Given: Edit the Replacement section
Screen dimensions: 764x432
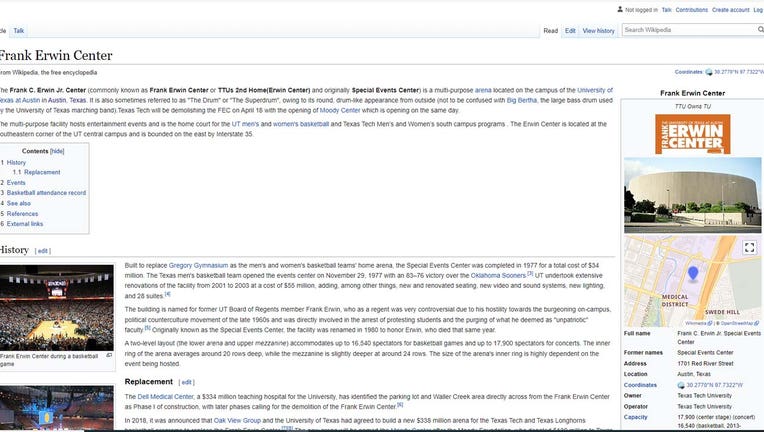Looking at the screenshot, I should 187,382.
